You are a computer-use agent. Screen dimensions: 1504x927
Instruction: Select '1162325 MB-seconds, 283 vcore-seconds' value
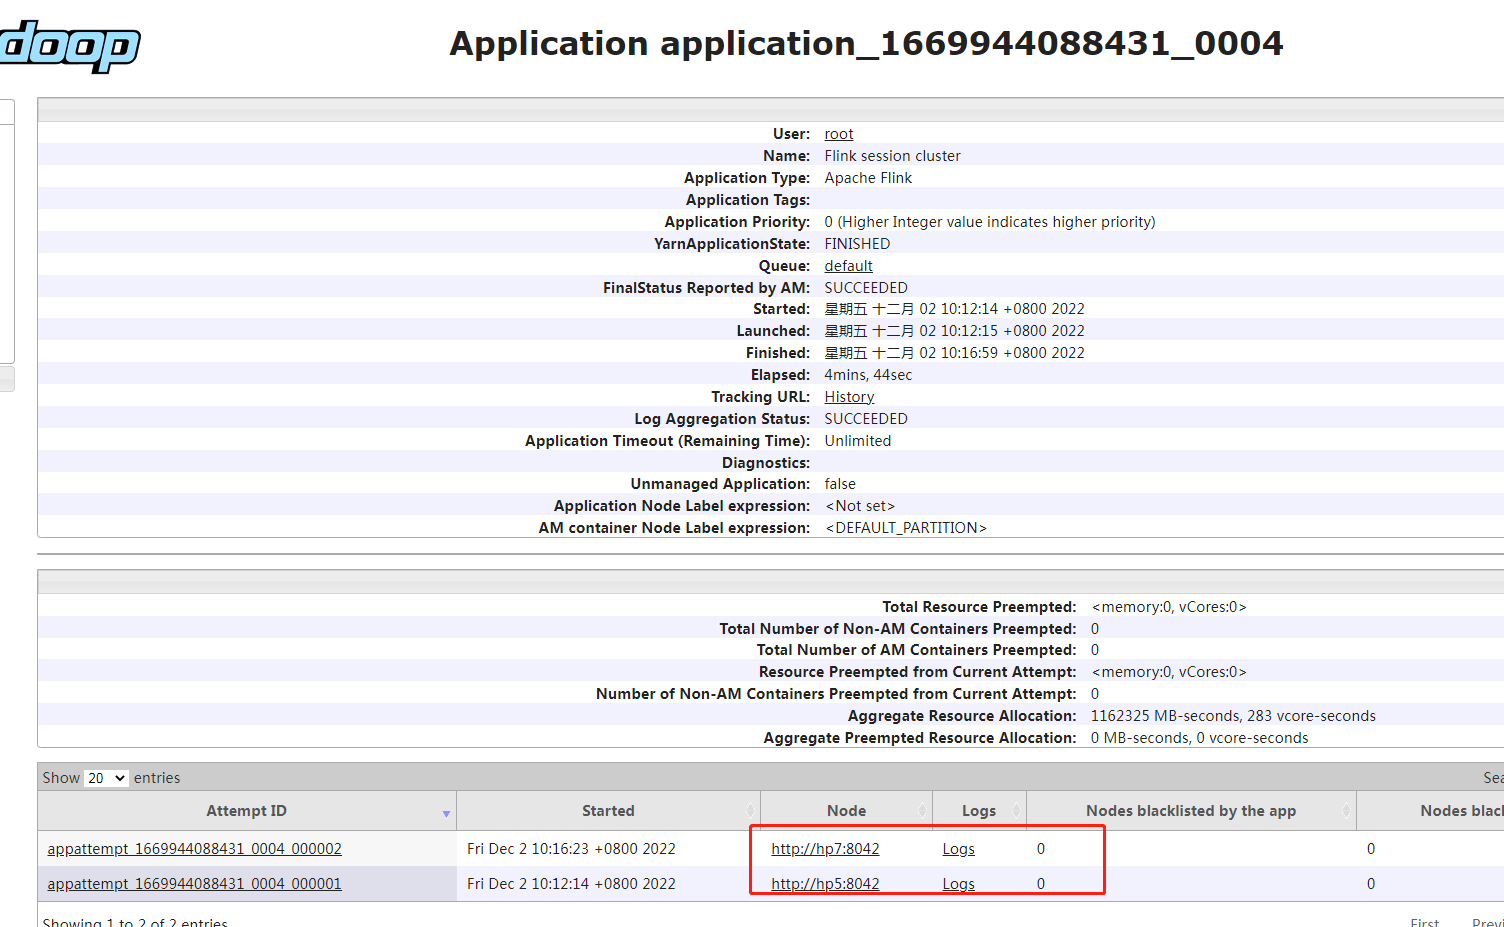[1233, 716]
